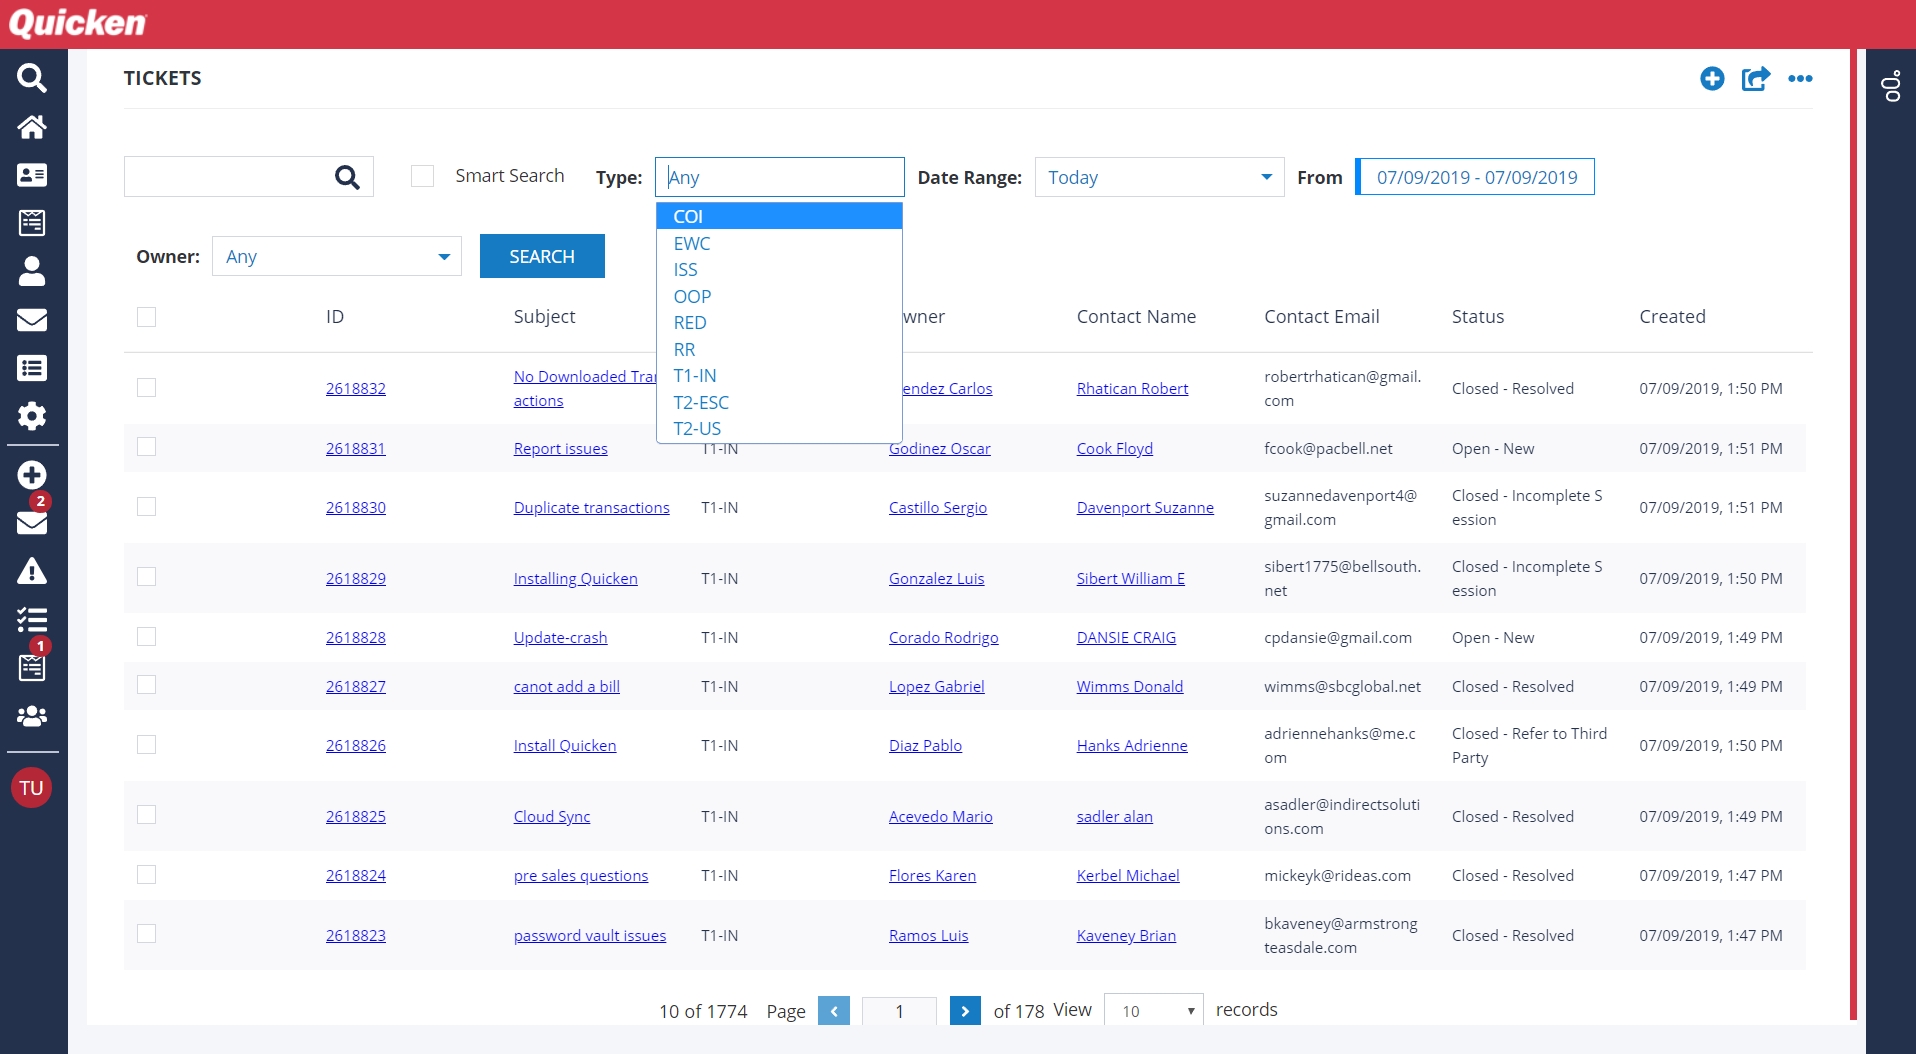Click the export share icon in header
Viewport: 1916px width, 1054px height.
[1755, 79]
